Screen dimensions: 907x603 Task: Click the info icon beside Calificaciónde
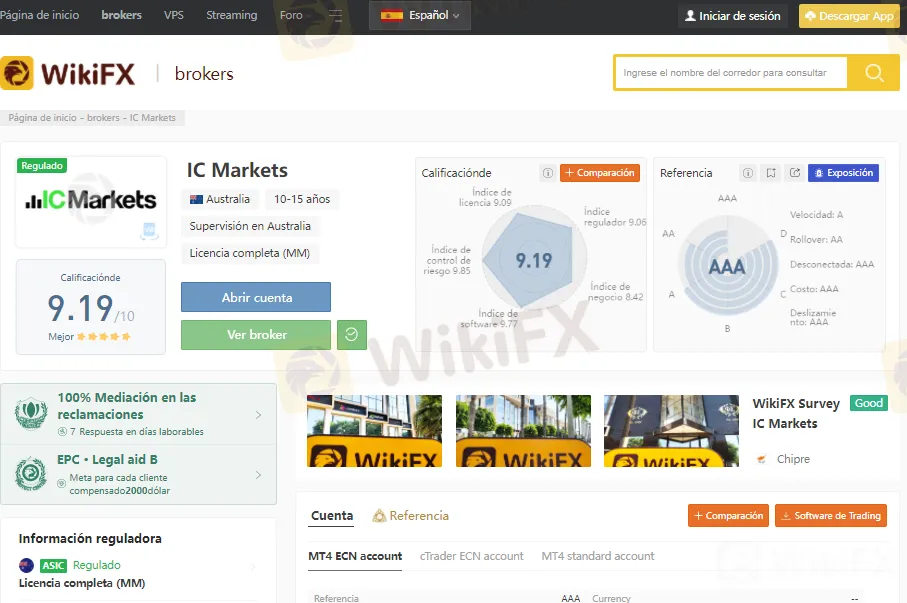point(547,173)
